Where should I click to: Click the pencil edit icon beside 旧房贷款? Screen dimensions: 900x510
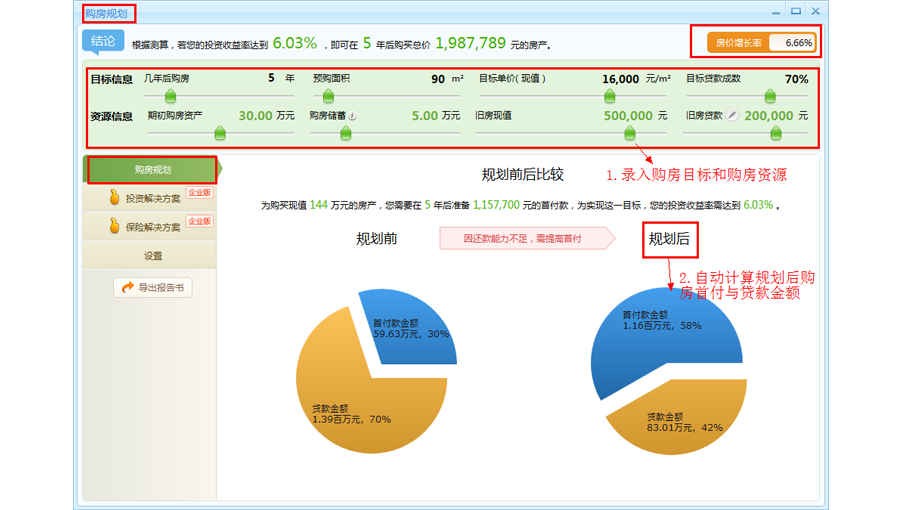tap(732, 116)
